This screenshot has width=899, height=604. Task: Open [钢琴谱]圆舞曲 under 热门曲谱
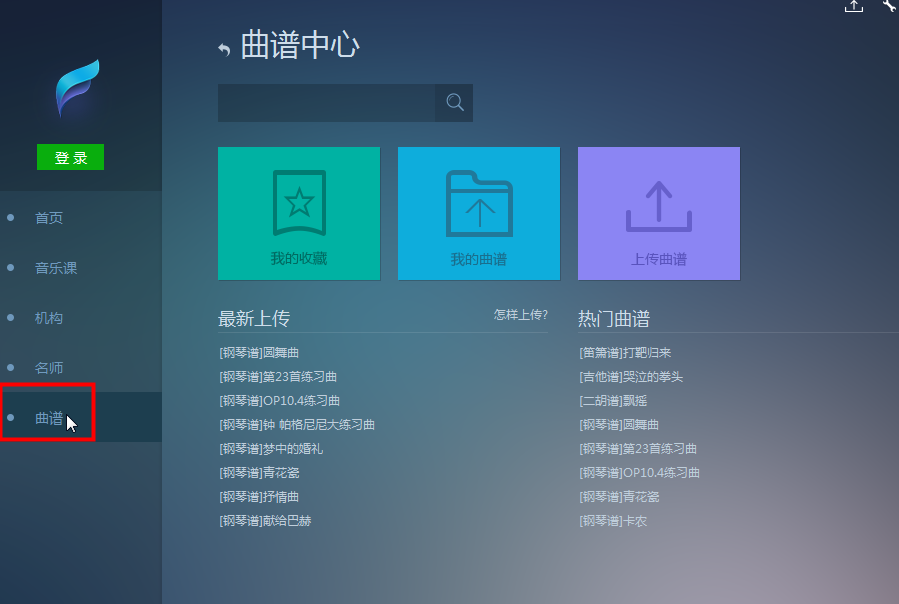[x=619, y=425]
